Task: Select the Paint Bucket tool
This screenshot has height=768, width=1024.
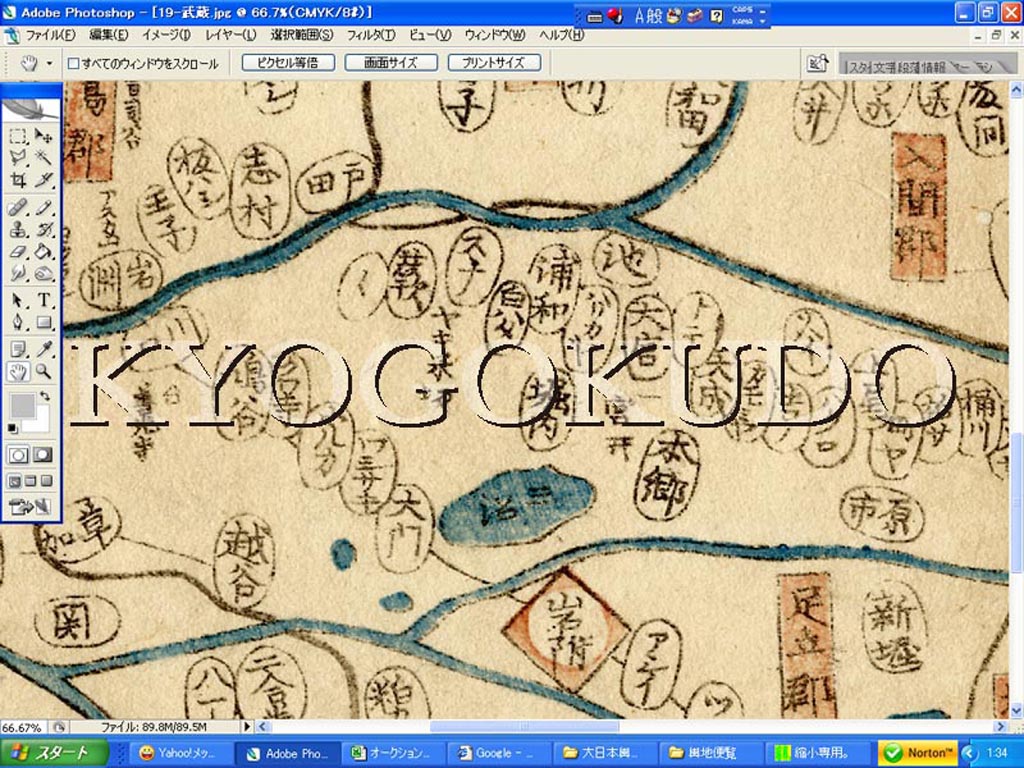Action: [43, 251]
